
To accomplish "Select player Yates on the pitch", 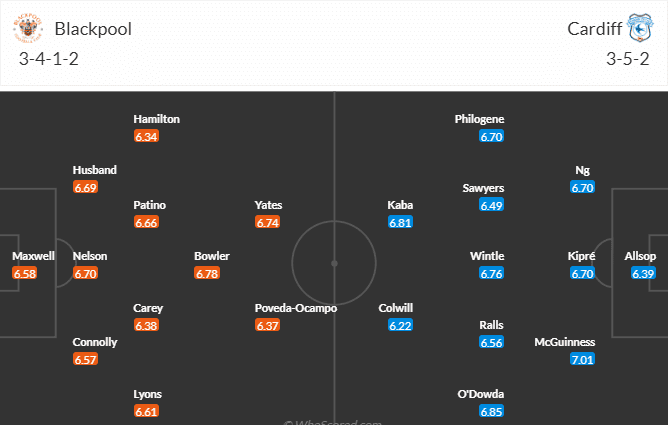I will pyautogui.click(x=268, y=205).
